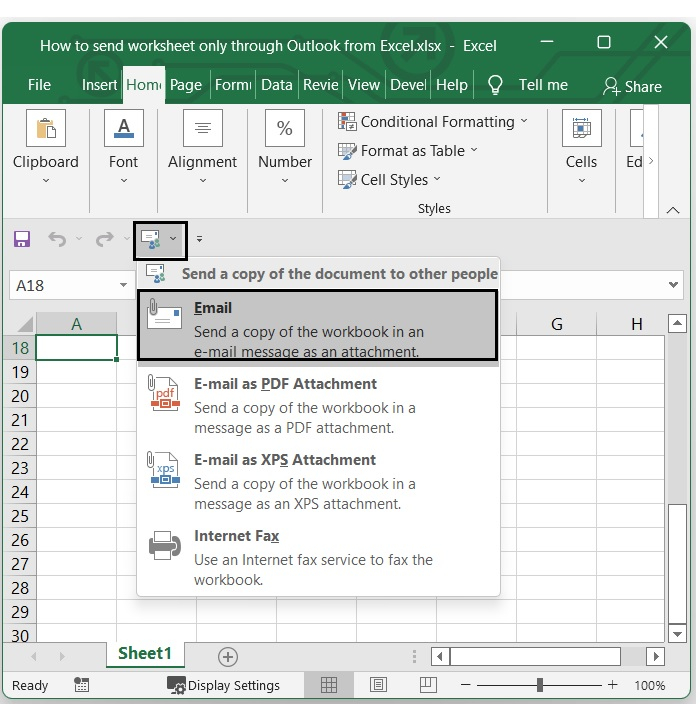Open the Undo history dropdown arrow
Viewport: 700px width, 707px height.
point(79,238)
